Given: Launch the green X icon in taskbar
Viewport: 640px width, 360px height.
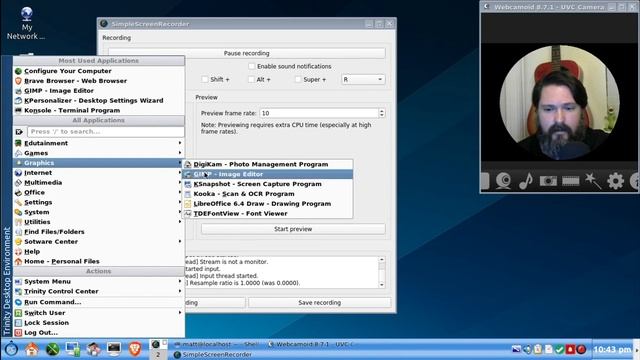Looking at the screenshot, I should coord(52,349).
